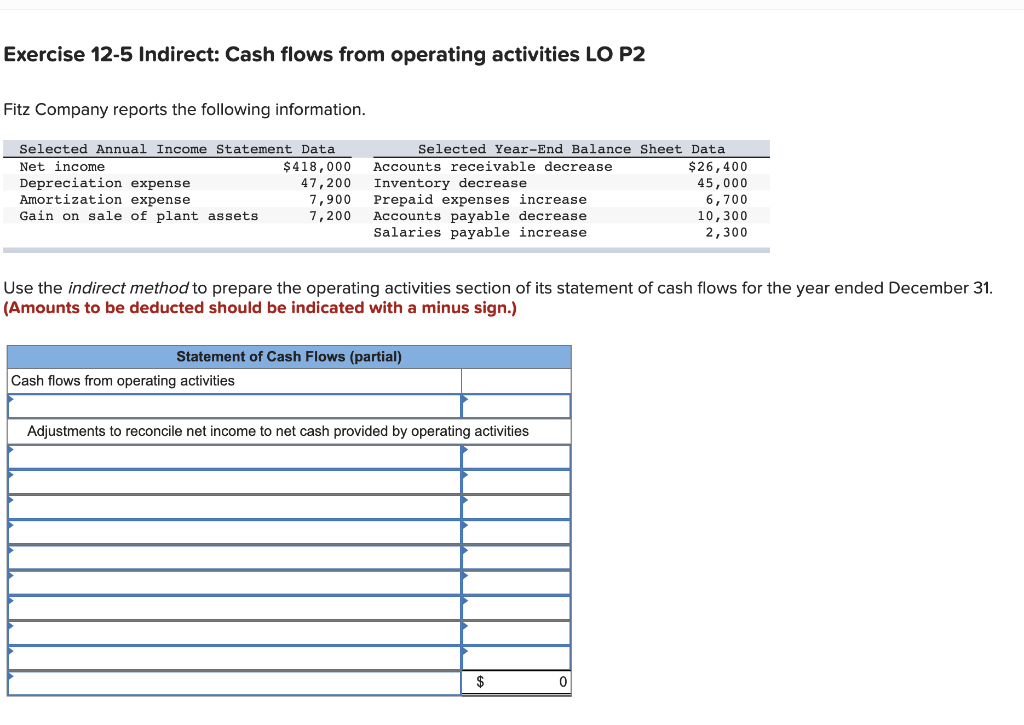Click the Exercise 12-5 Indirect title

tap(322, 54)
